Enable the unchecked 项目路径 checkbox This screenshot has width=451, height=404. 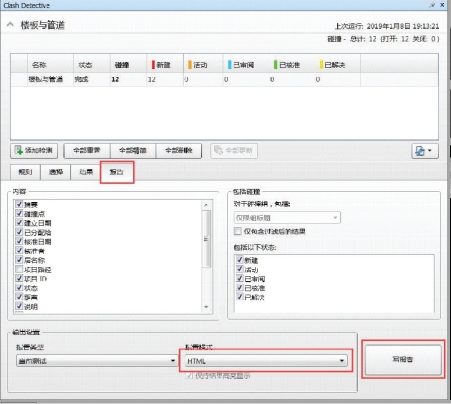(19, 269)
